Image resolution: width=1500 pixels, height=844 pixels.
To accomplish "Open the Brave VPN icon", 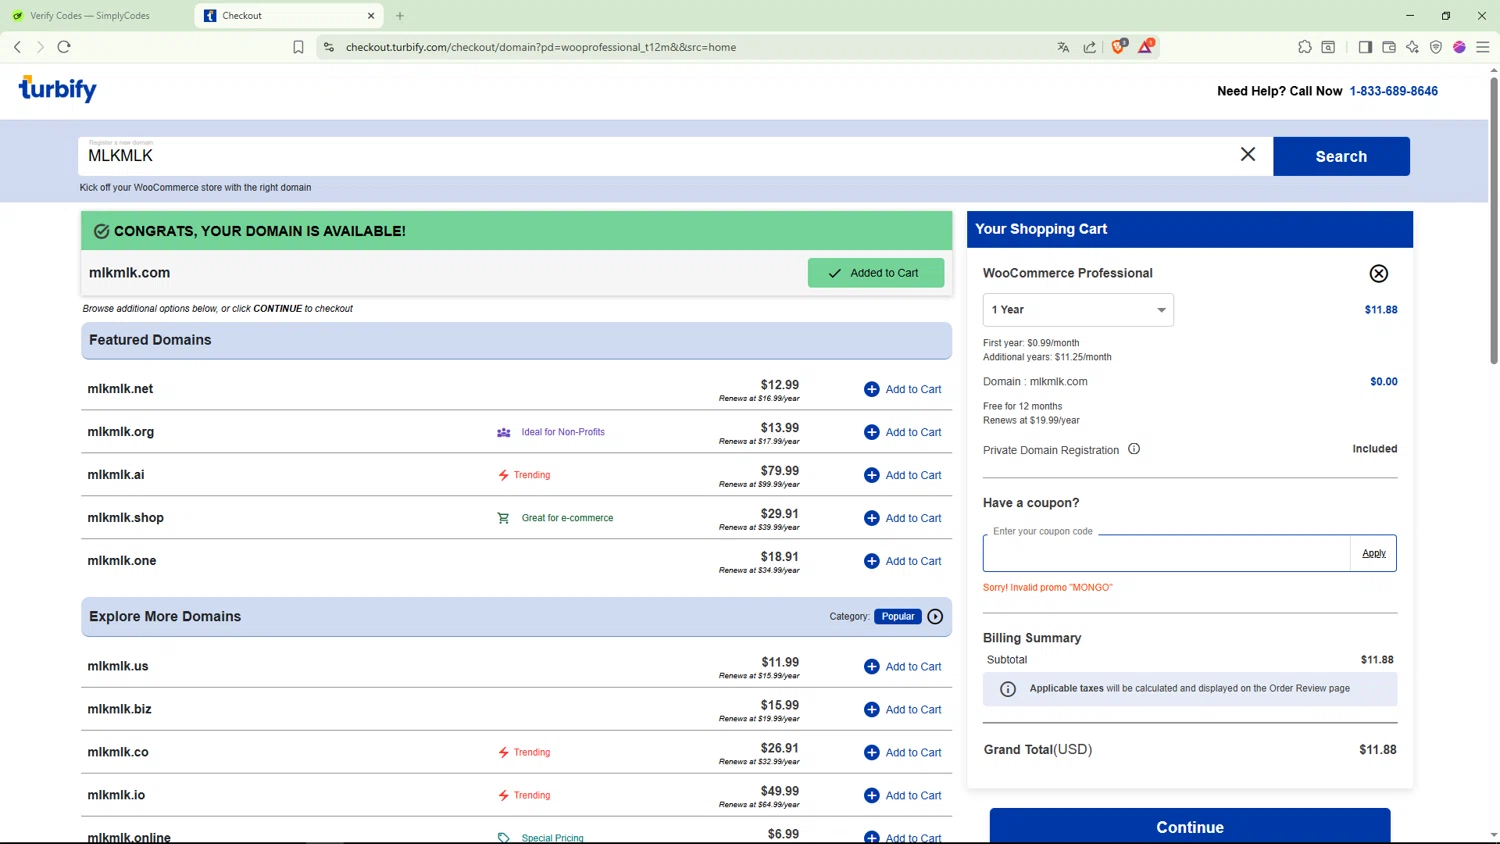I will pos(1436,47).
